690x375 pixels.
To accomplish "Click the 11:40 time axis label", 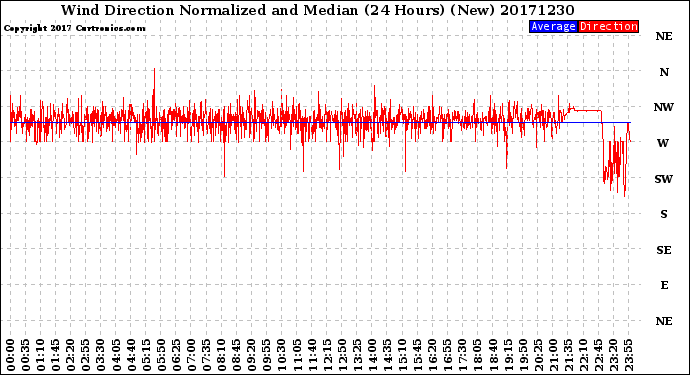I will (312, 355).
